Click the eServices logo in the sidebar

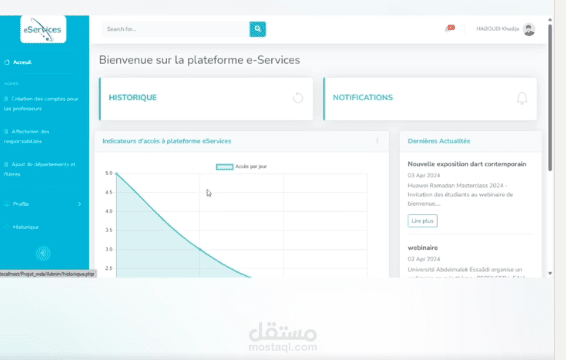43,29
